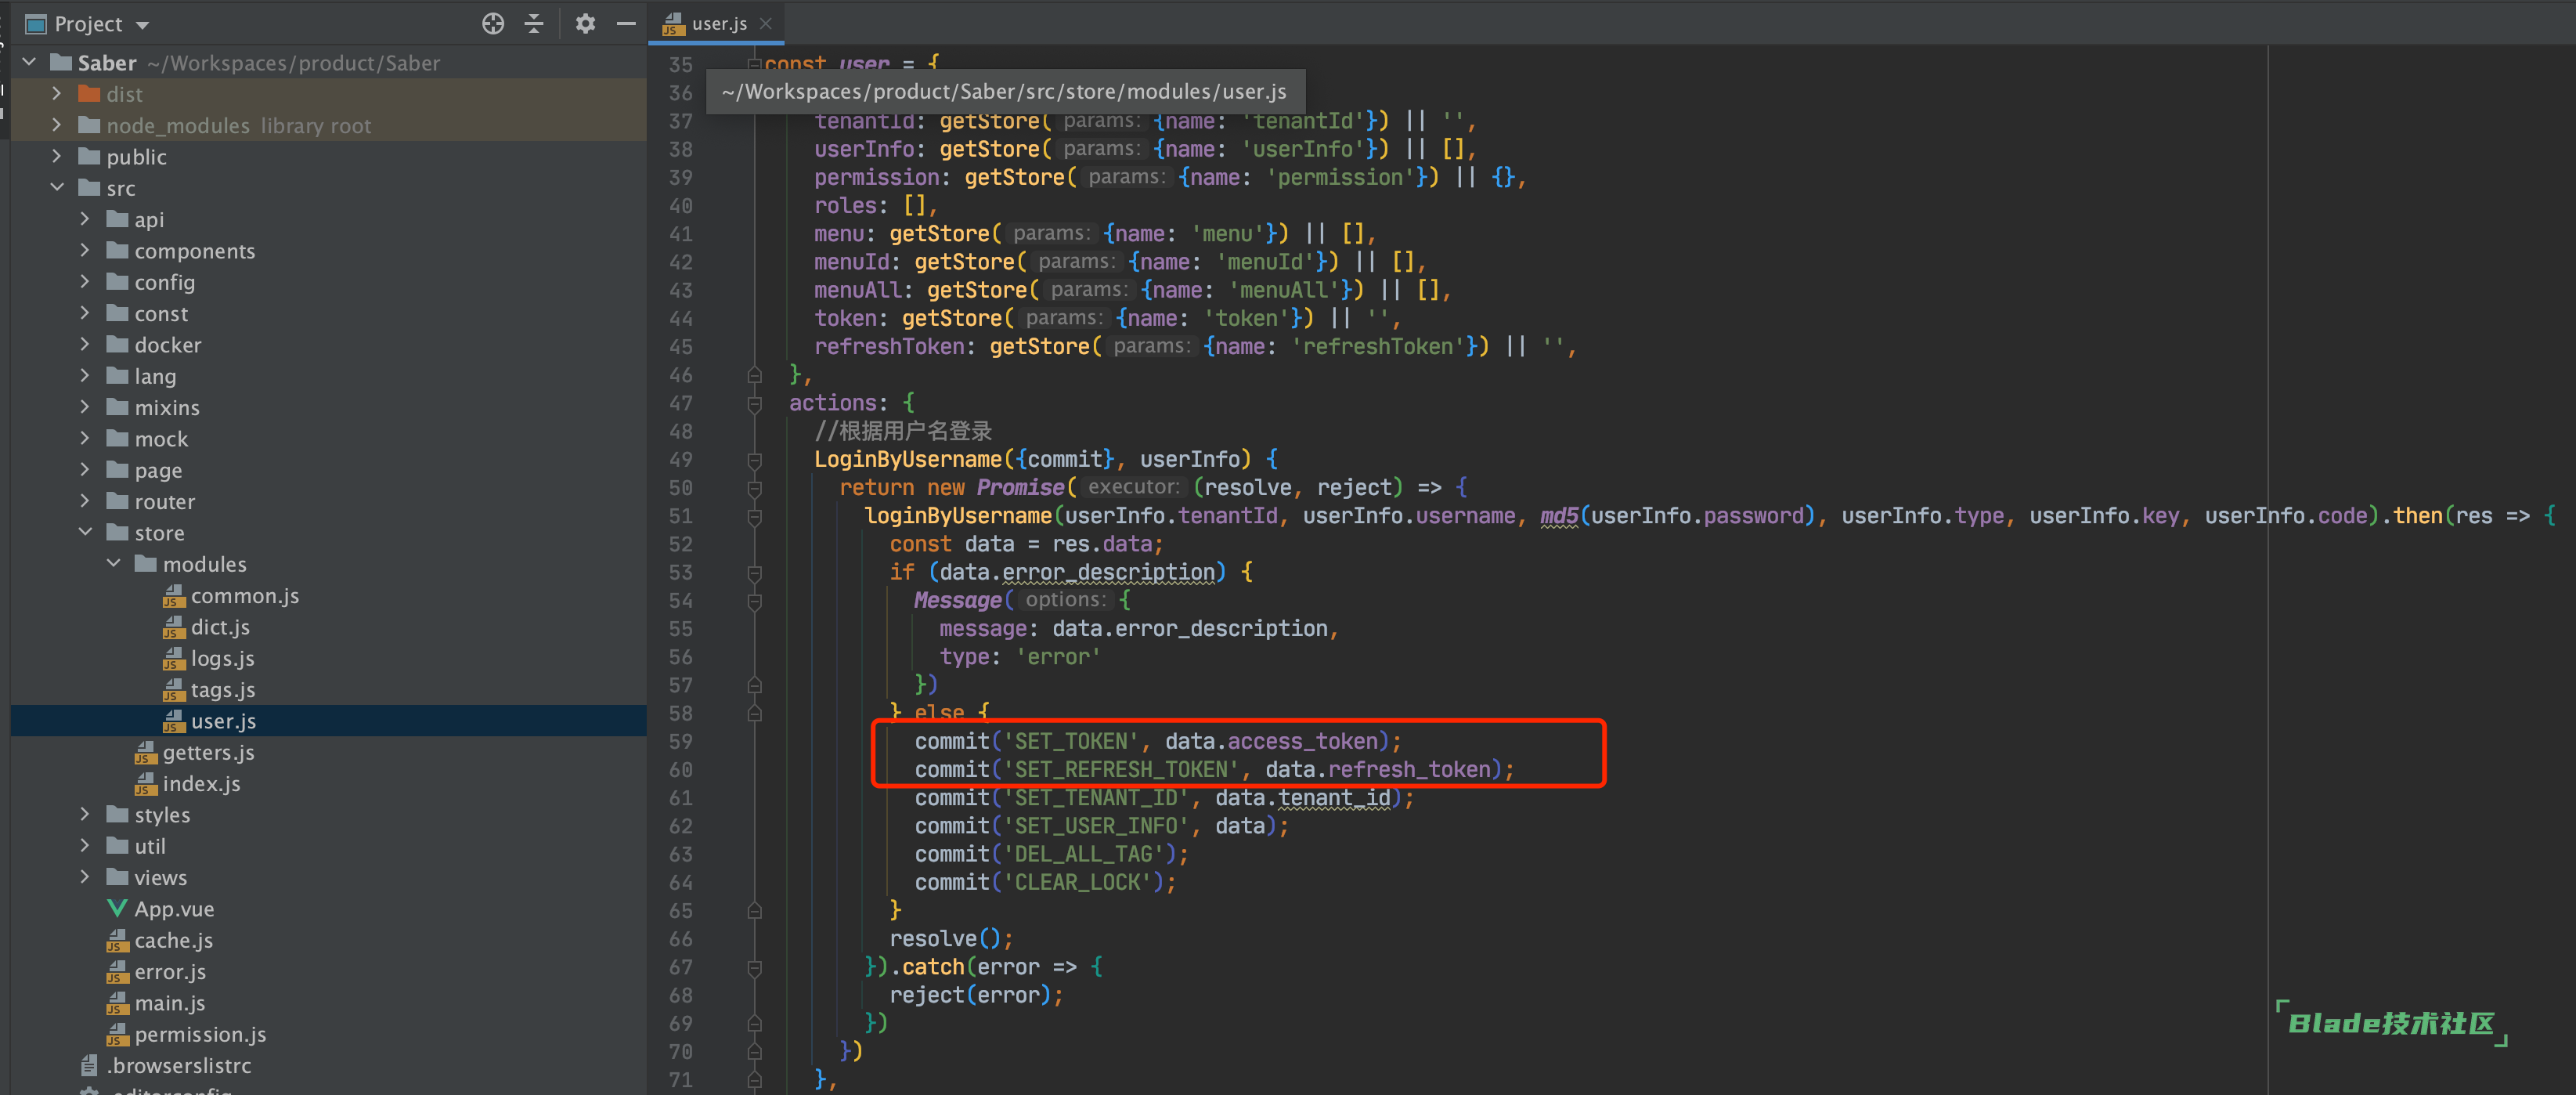Expand the node_modules folder
The height and width of the screenshot is (1095, 2576).
(57, 125)
